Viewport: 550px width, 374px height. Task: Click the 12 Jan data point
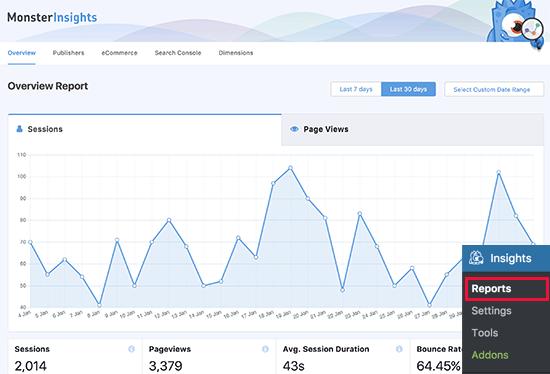[169, 220]
